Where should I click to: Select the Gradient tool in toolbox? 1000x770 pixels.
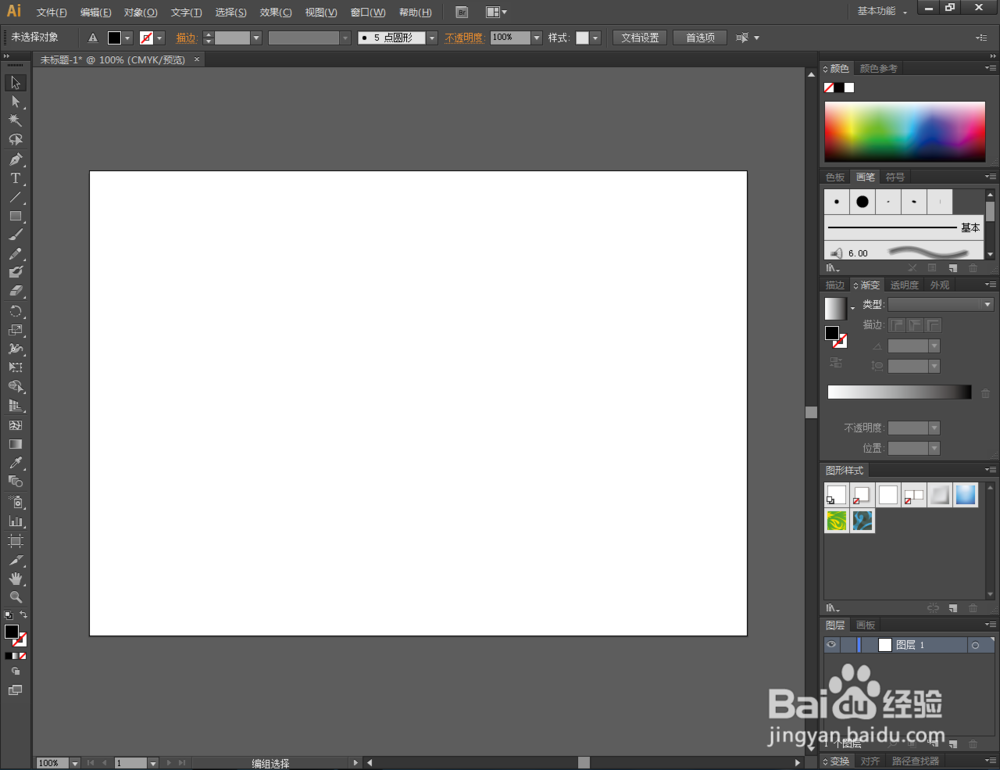[15, 445]
